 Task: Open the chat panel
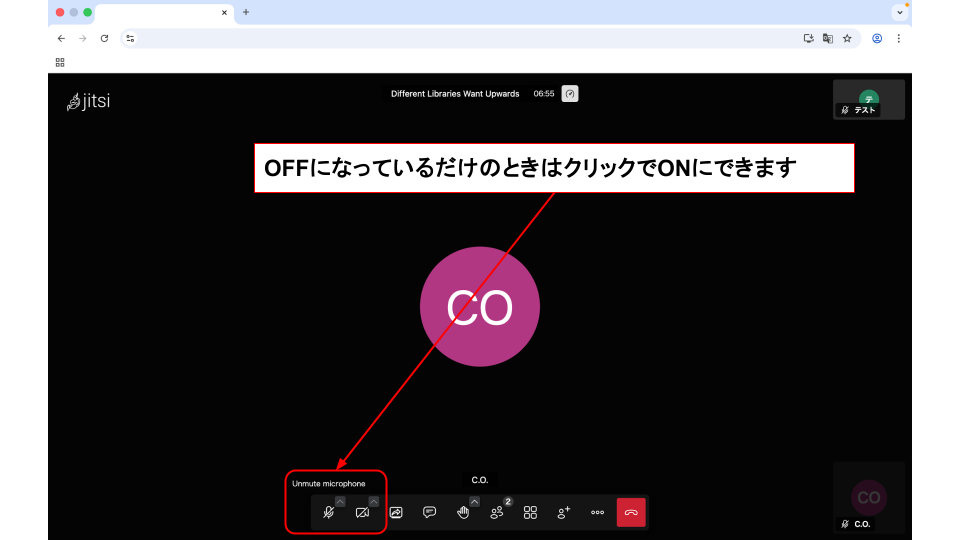(429, 512)
